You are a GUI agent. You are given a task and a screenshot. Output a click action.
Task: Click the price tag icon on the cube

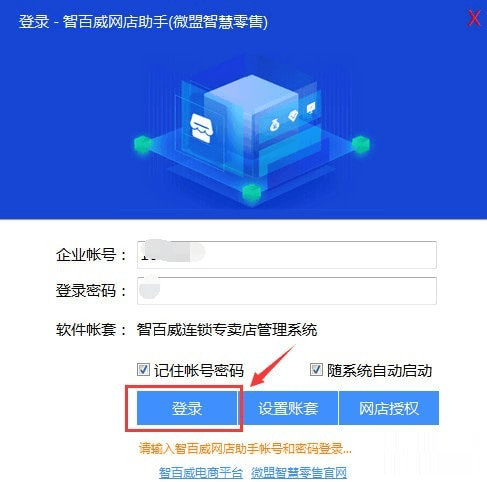(293, 115)
